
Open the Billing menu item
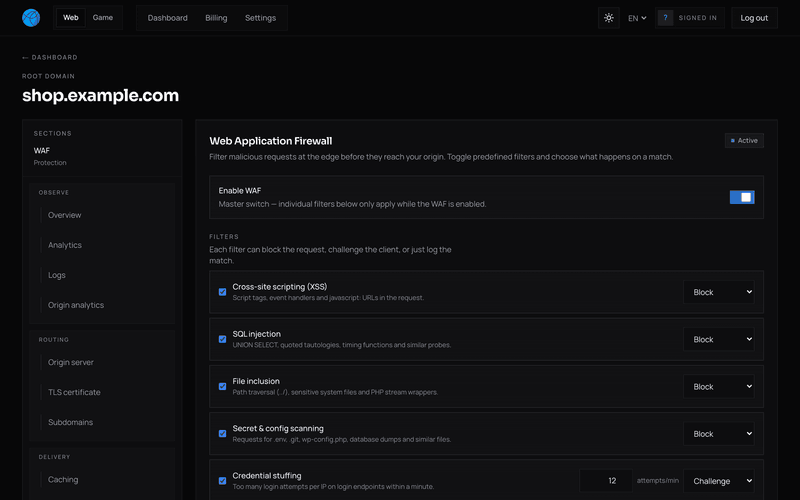point(216,18)
